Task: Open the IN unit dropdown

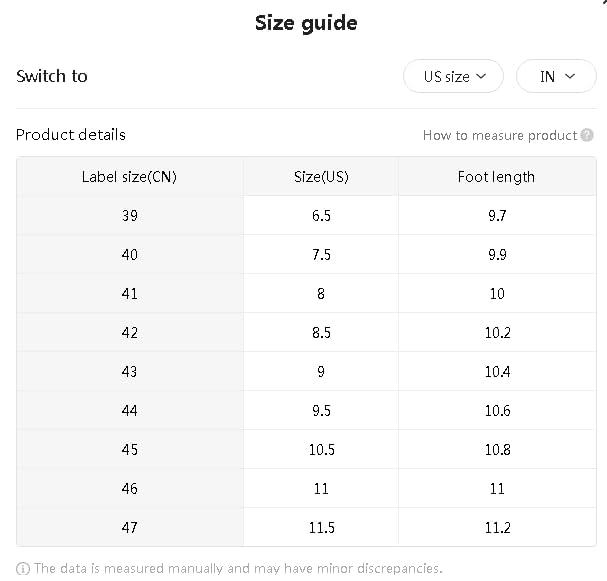Action: (x=556, y=77)
